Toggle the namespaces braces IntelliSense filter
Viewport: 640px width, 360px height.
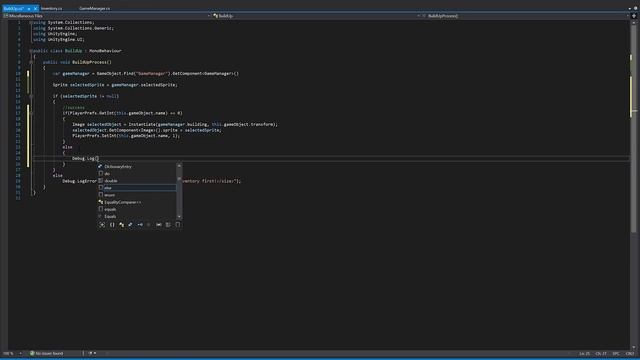coord(112,224)
